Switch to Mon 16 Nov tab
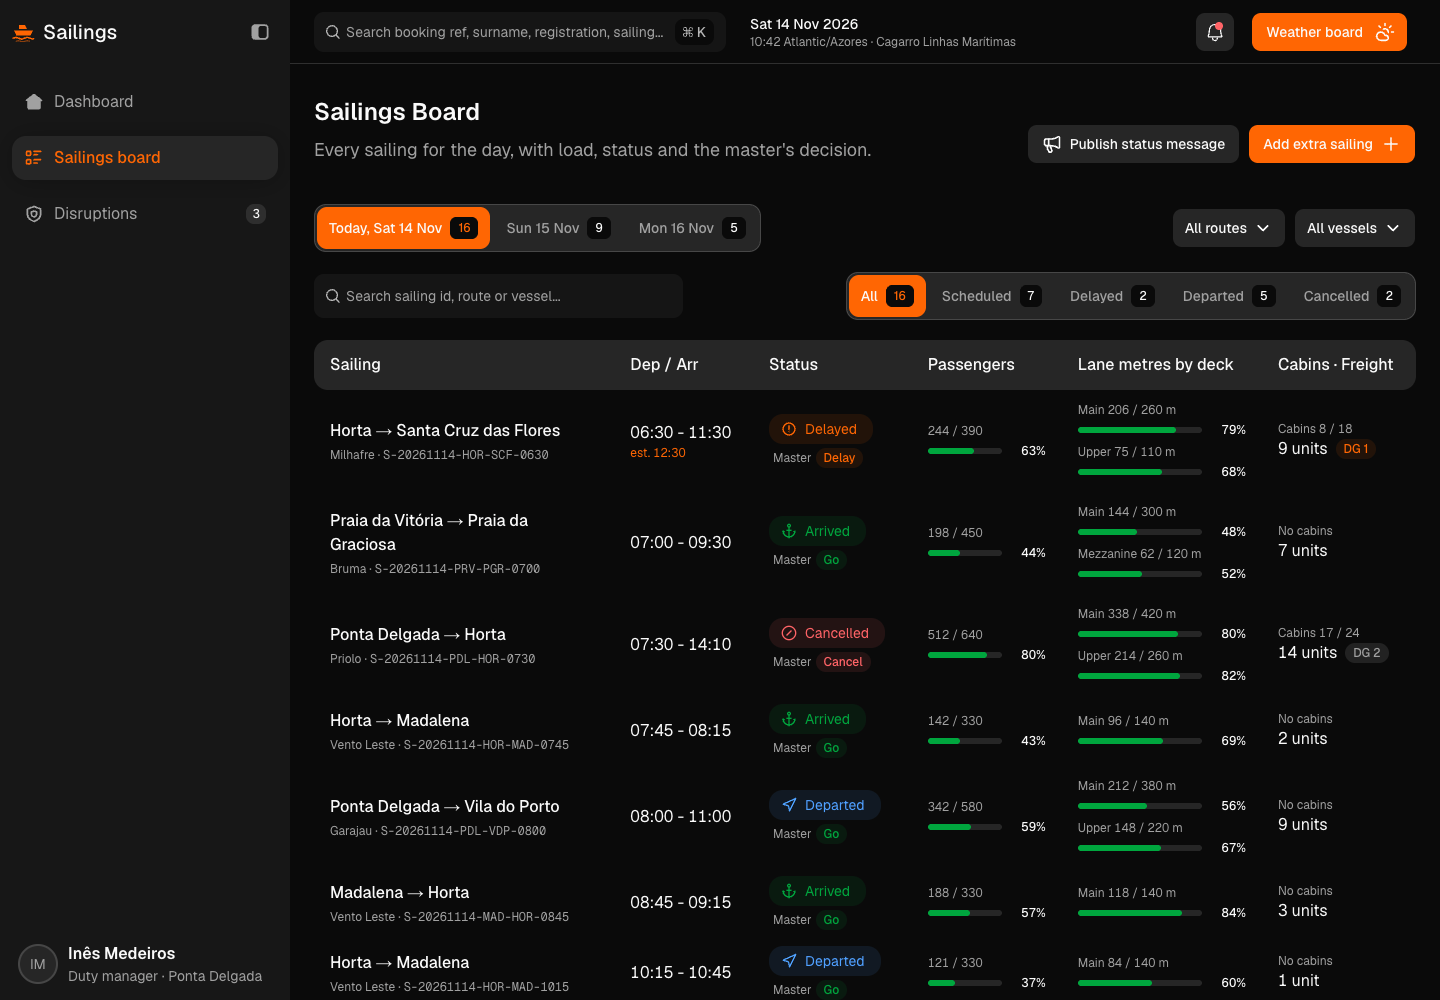 pos(692,228)
